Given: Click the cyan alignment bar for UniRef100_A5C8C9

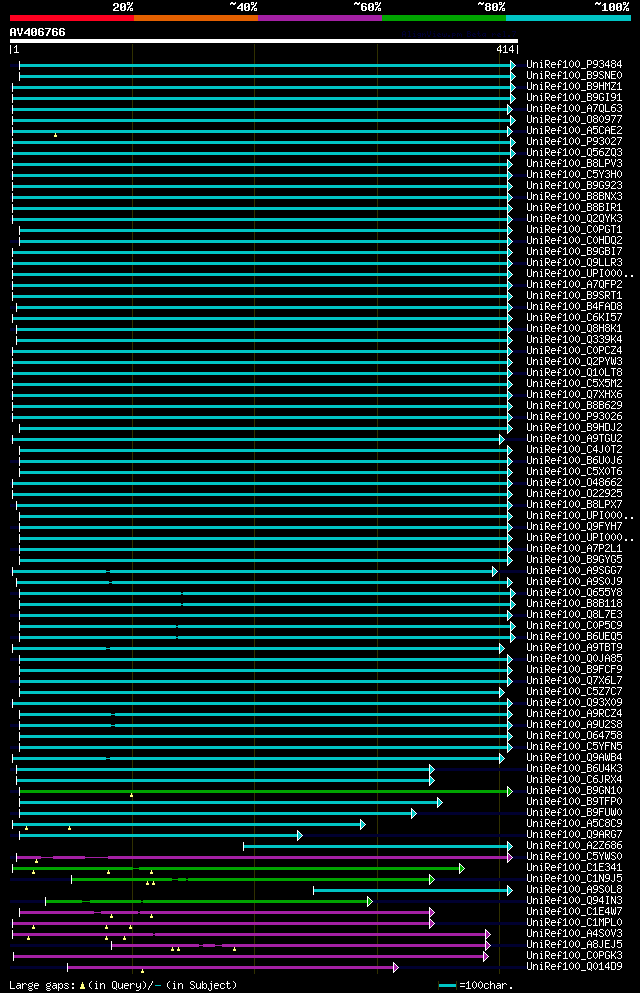Looking at the screenshot, I should (x=189, y=825).
